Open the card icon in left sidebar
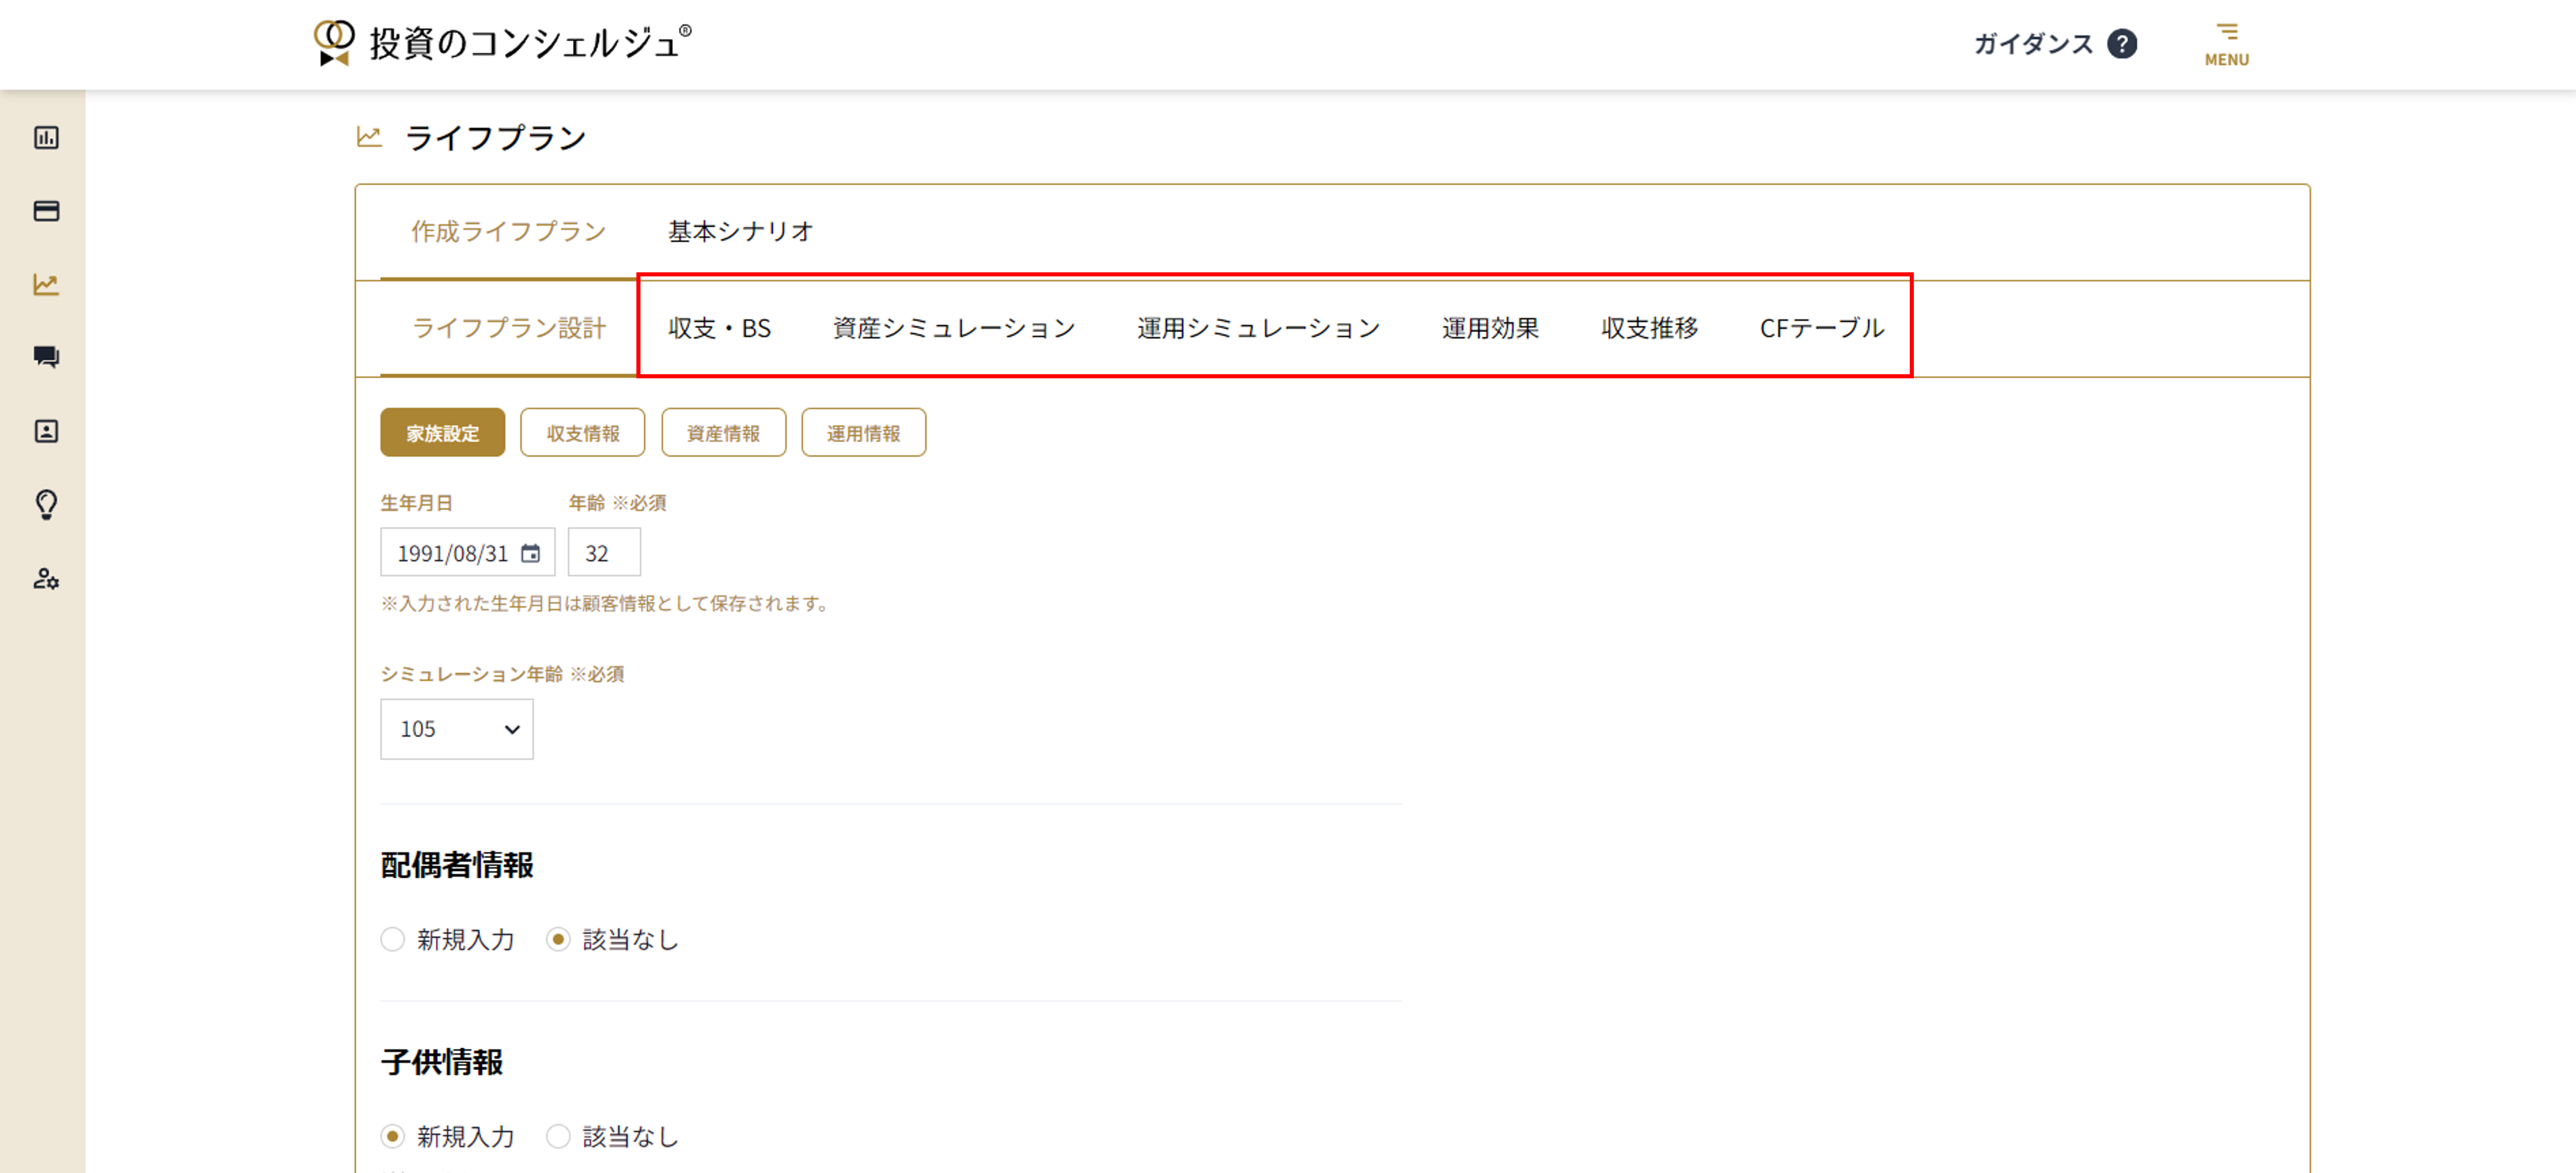The image size is (2576, 1173). click(x=46, y=211)
